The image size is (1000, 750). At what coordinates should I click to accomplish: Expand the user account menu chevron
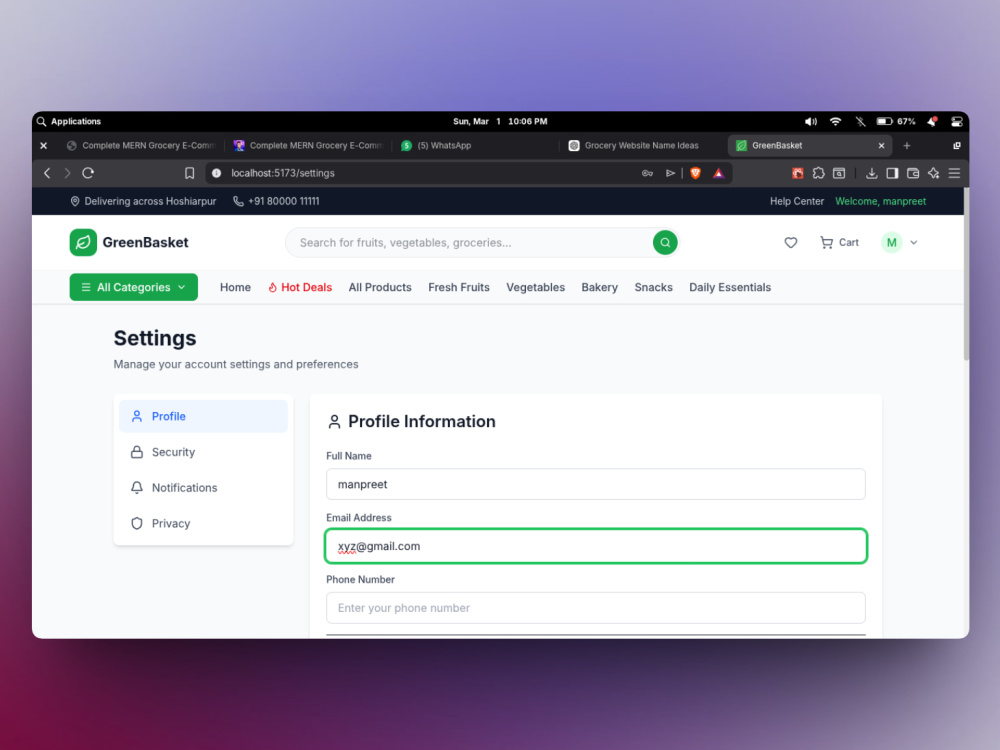913,242
